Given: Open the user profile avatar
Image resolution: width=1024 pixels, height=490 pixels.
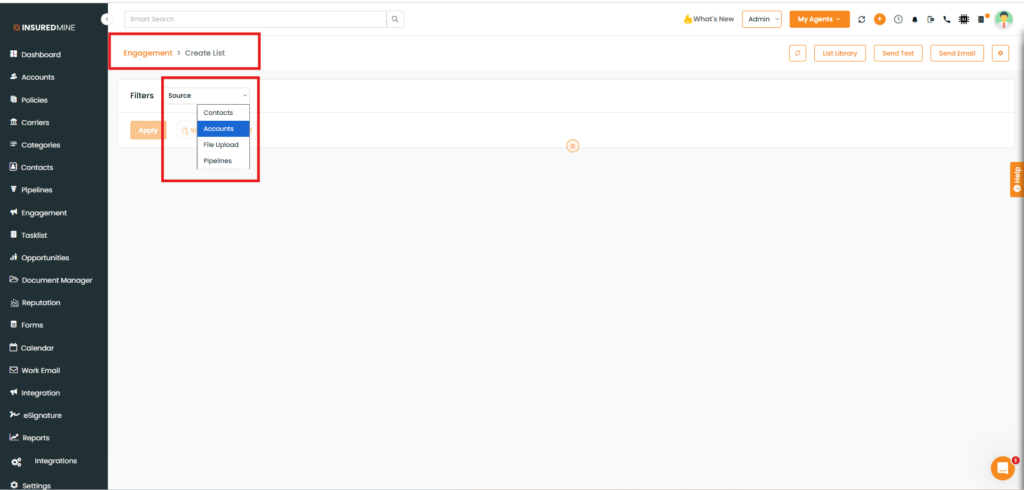Looking at the screenshot, I should [1003, 19].
